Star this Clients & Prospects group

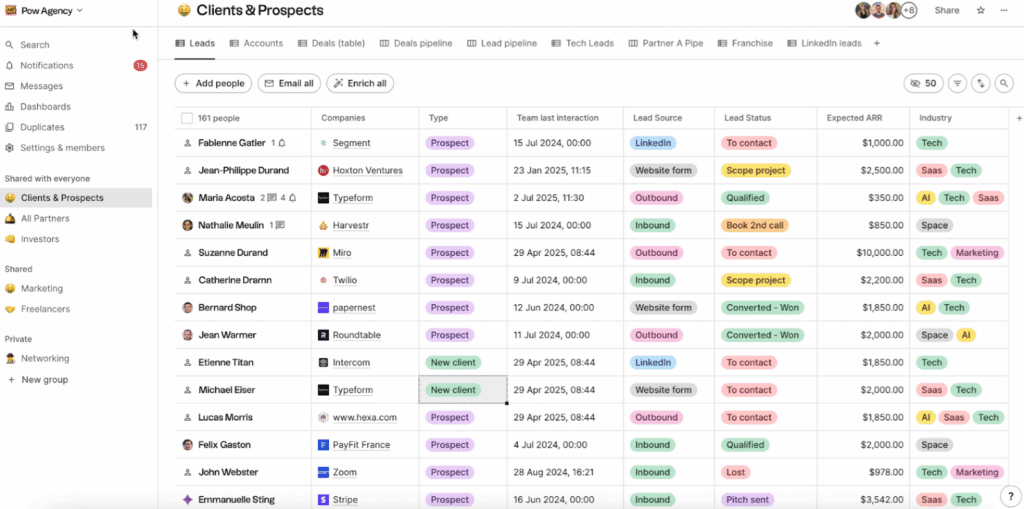point(981,10)
